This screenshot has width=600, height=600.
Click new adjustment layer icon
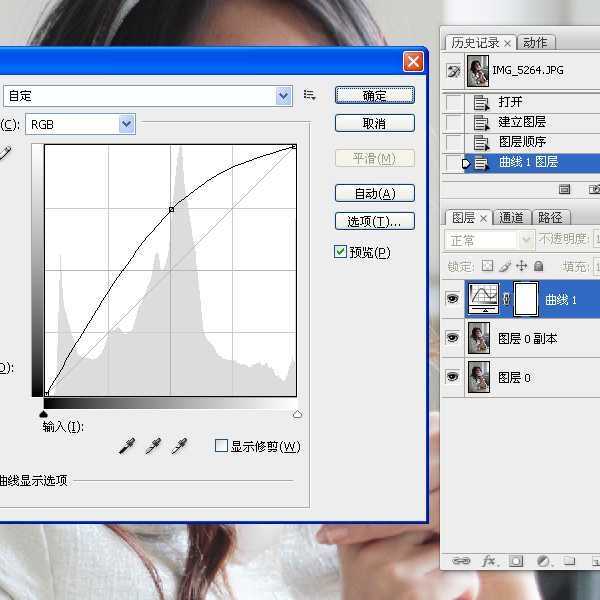pyautogui.click(x=542, y=562)
